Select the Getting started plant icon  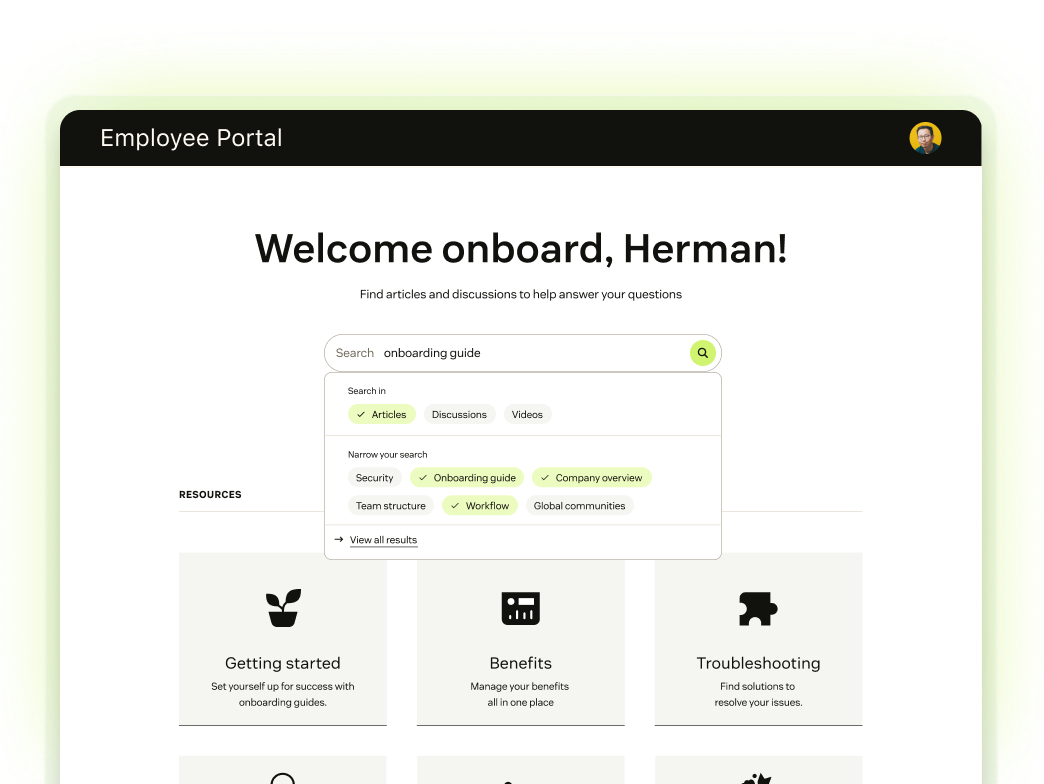point(283,608)
